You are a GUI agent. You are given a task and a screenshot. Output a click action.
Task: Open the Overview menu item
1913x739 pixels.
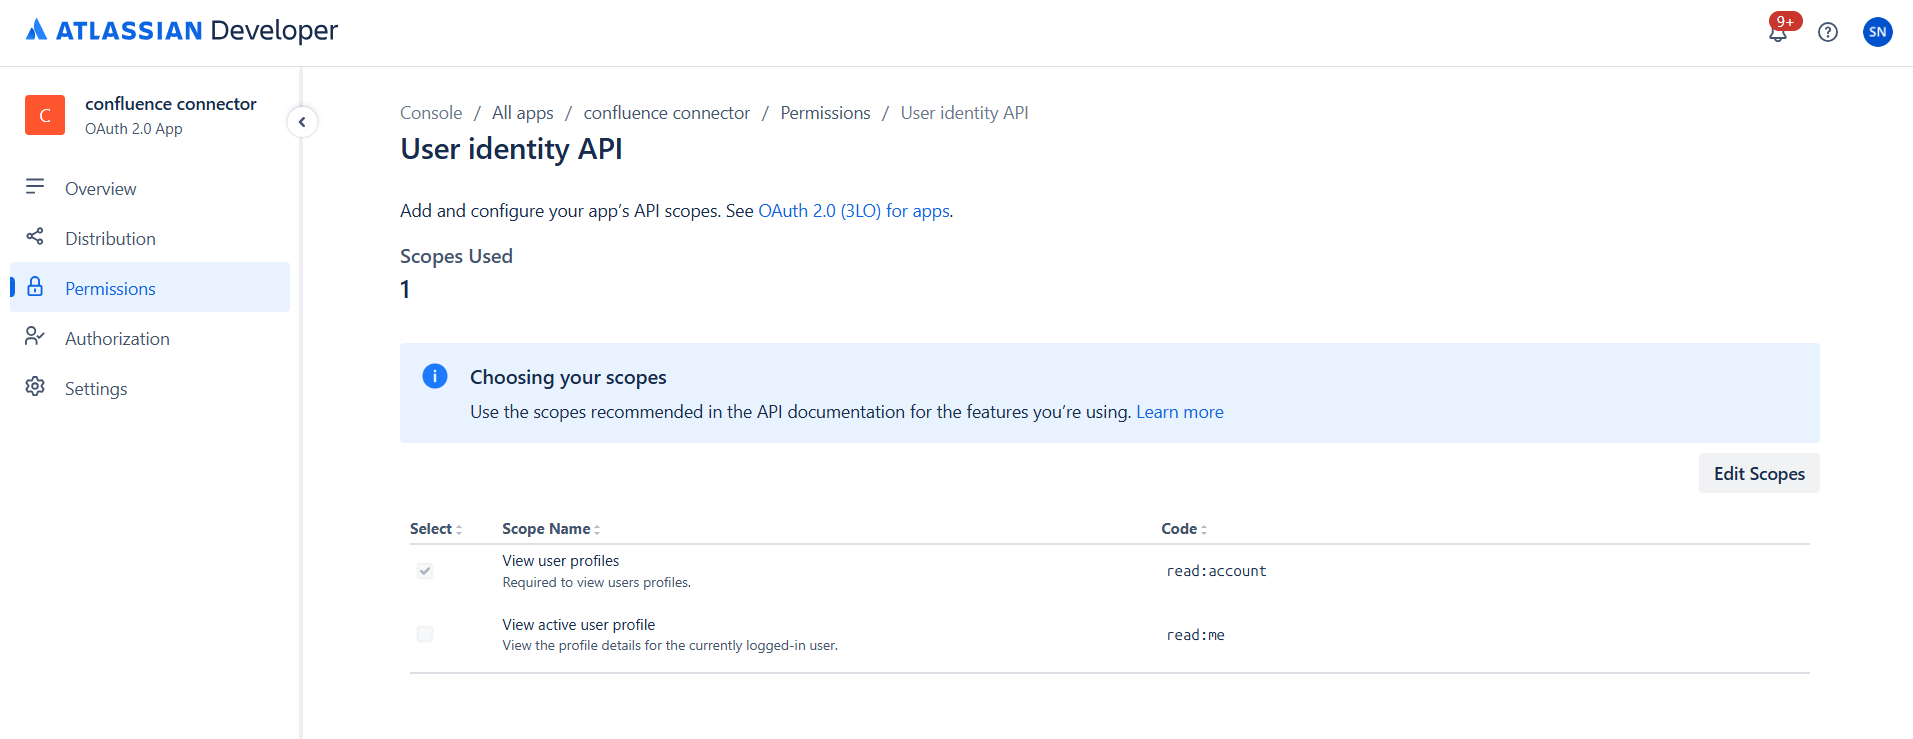(x=150, y=188)
